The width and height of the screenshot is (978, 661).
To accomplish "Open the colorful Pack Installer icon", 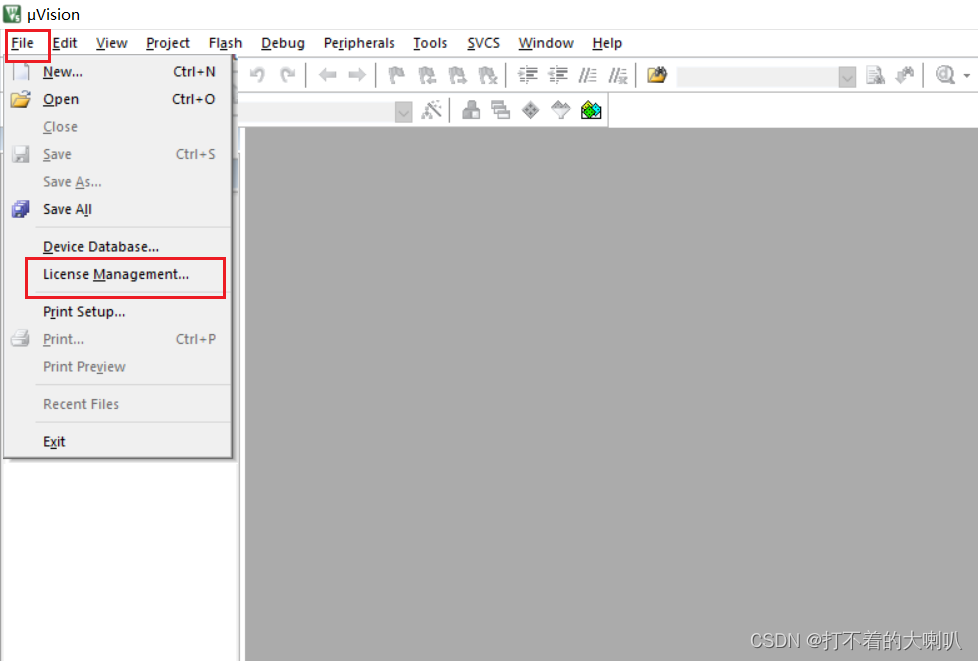I will point(591,110).
